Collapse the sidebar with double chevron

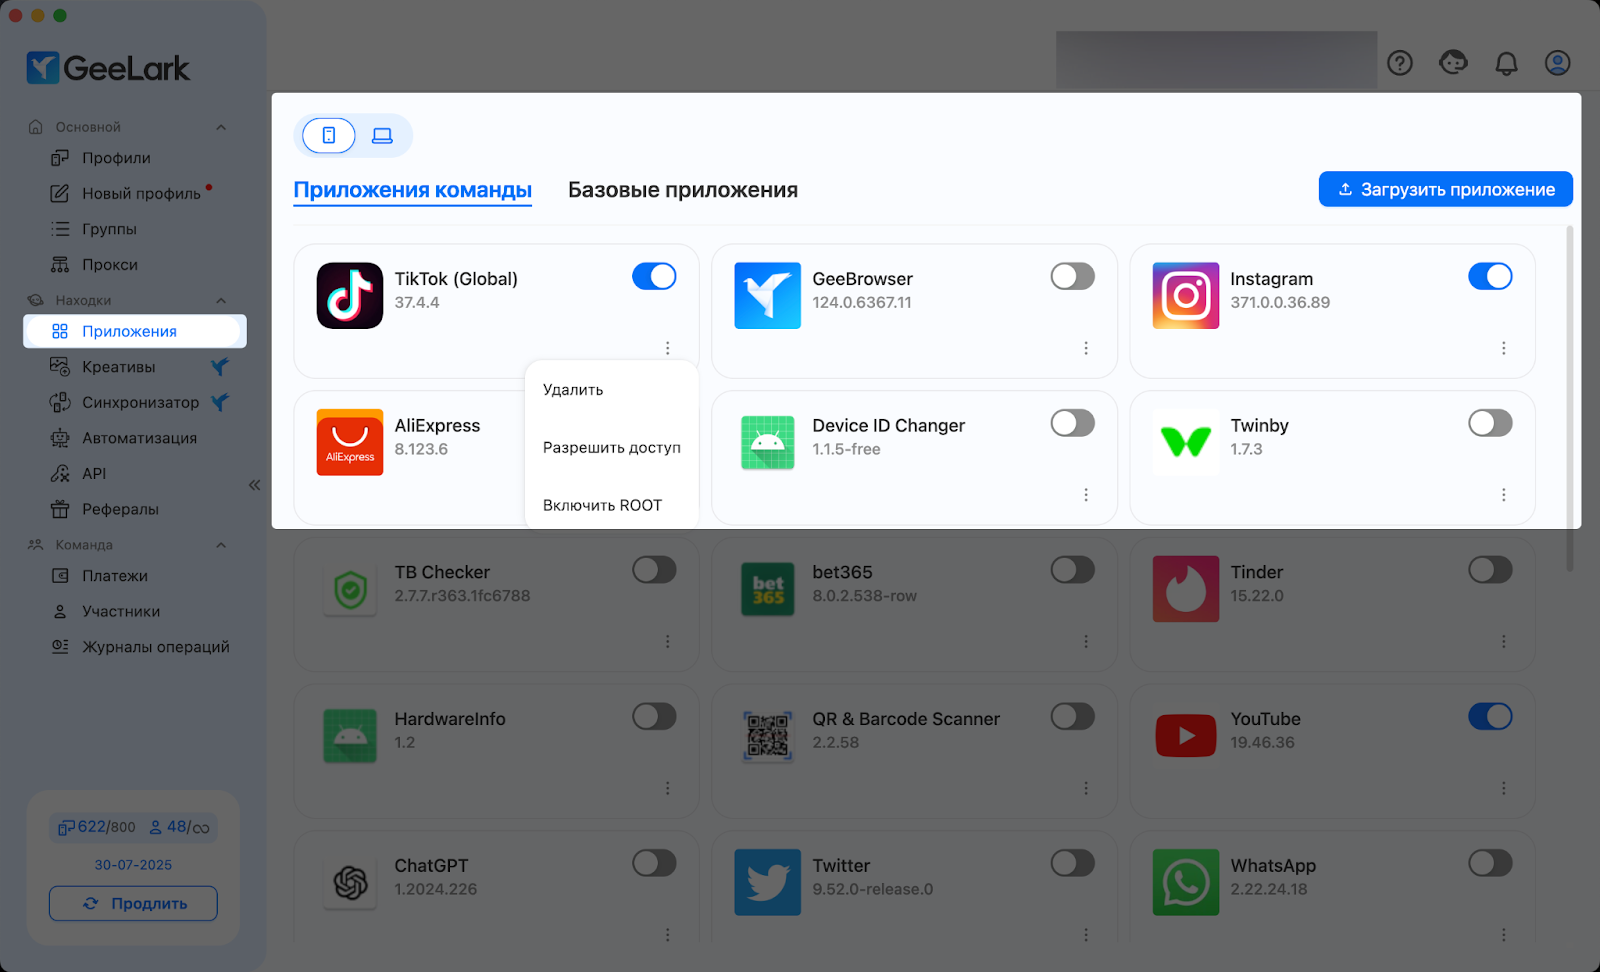pyautogui.click(x=254, y=485)
